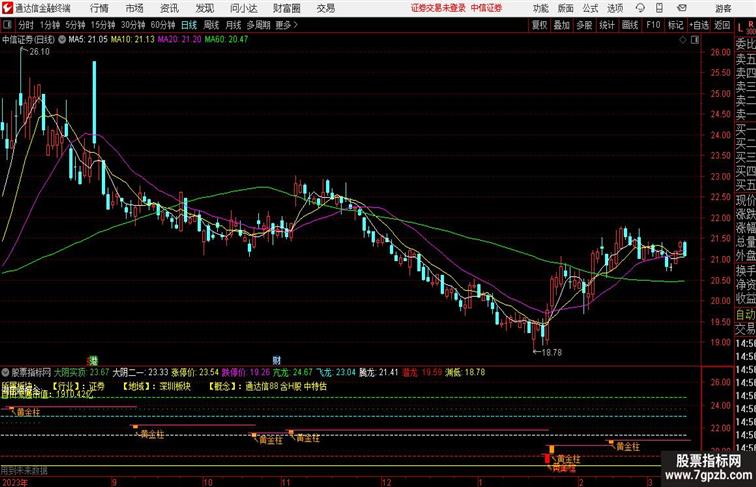
Task: Click the 统计 toolbar button
Action: tap(607, 25)
